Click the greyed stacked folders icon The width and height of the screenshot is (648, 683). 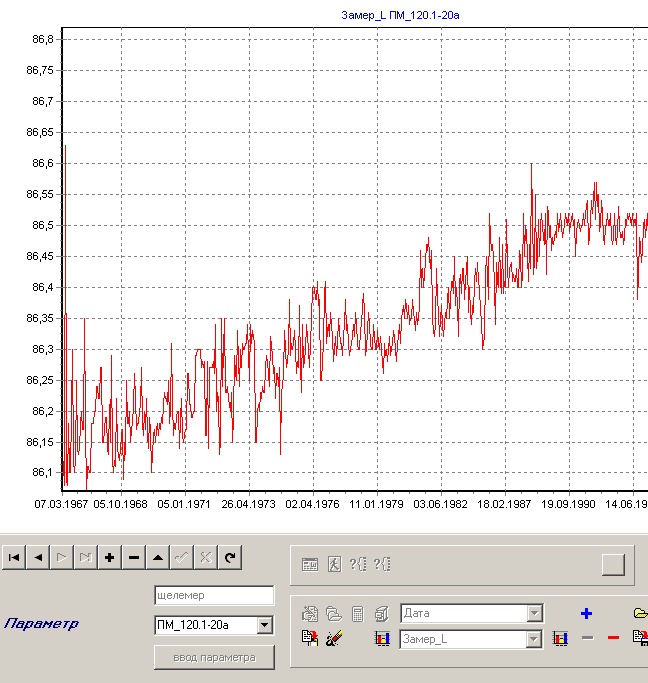(x=334, y=614)
